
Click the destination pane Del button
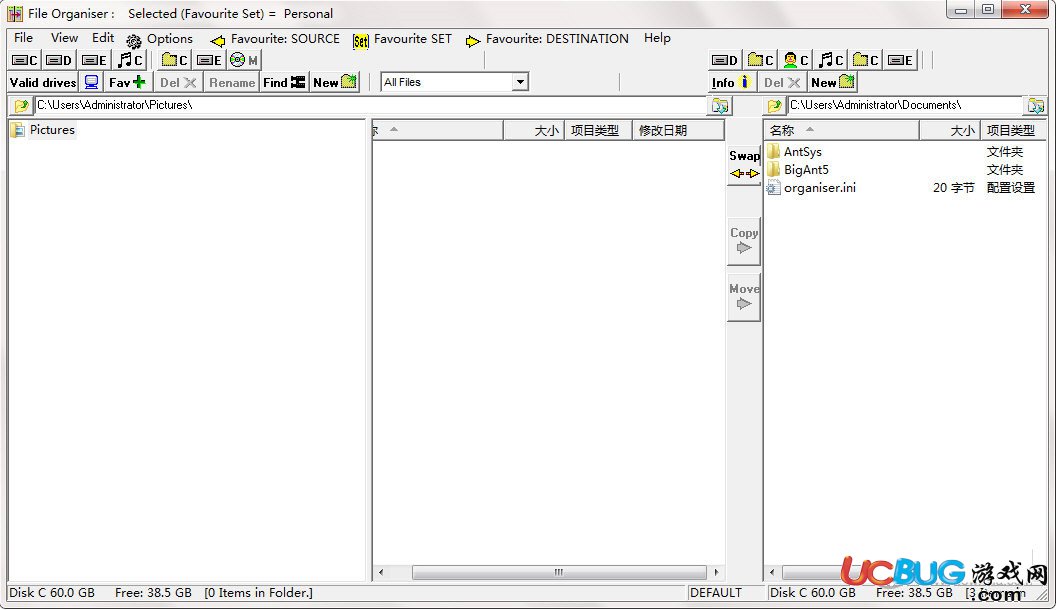point(782,82)
